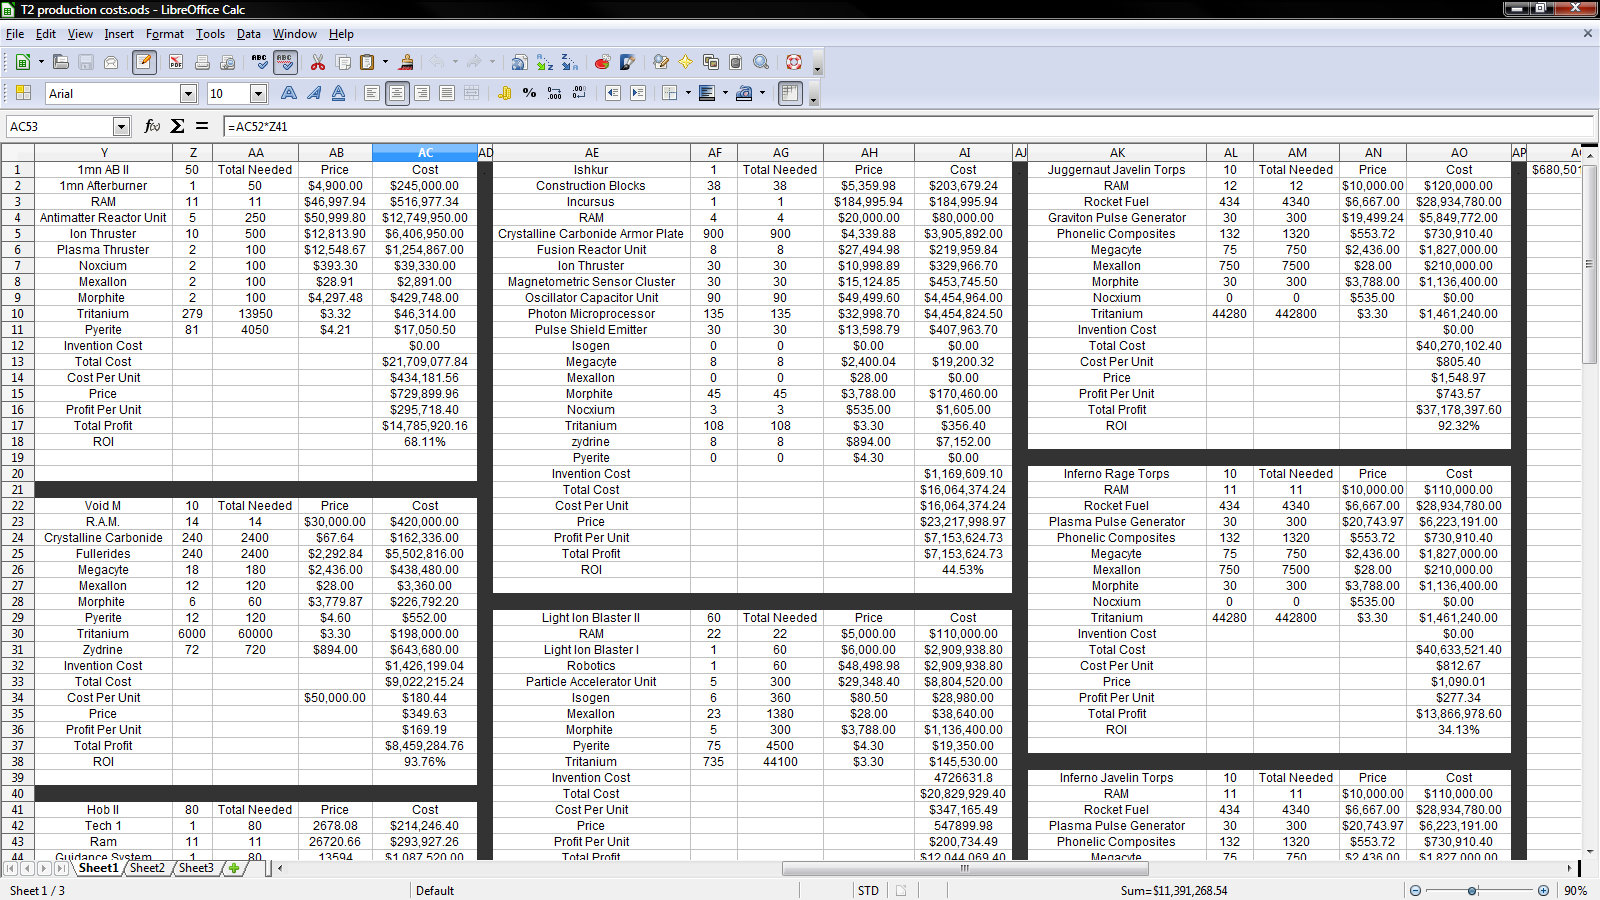This screenshot has width=1600, height=900.
Task: Toggle Edit File mode
Action: (x=144, y=62)
